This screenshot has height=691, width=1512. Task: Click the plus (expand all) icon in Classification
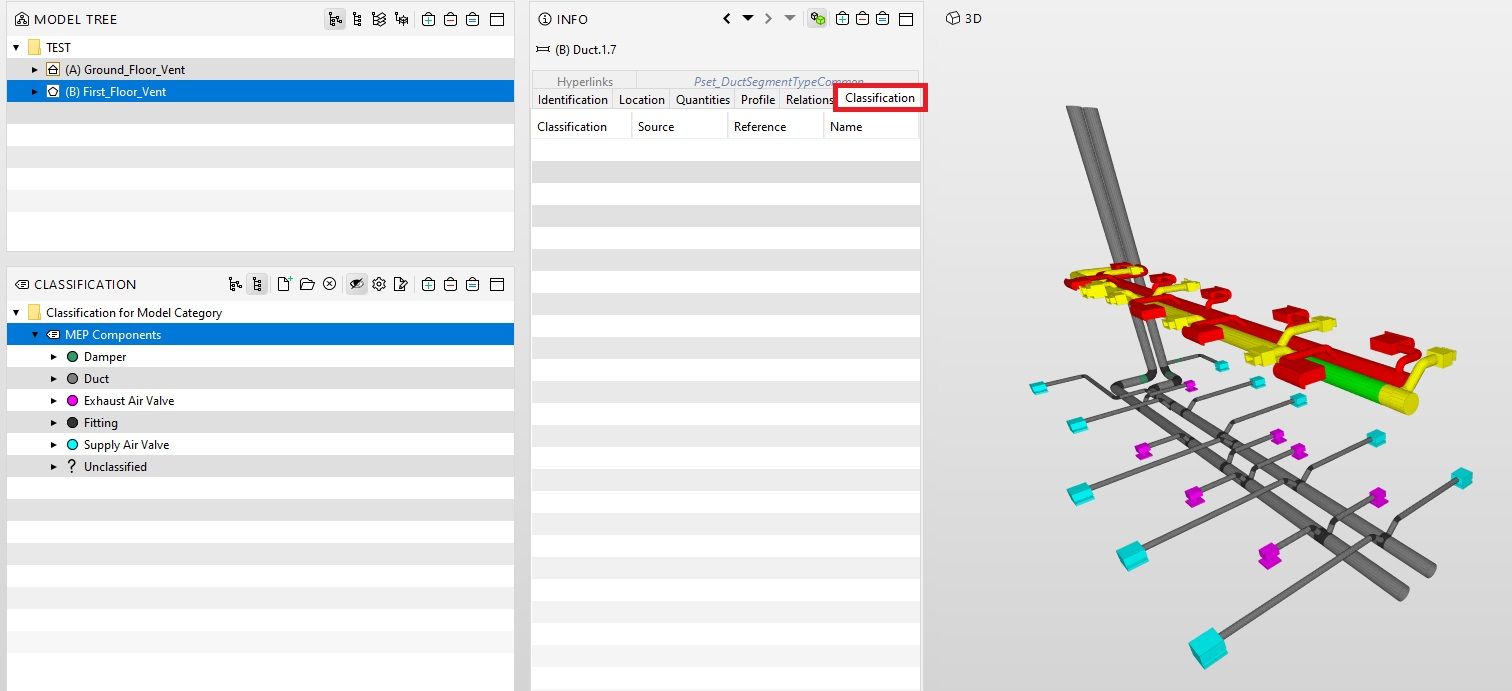click(x=428, y=284)
